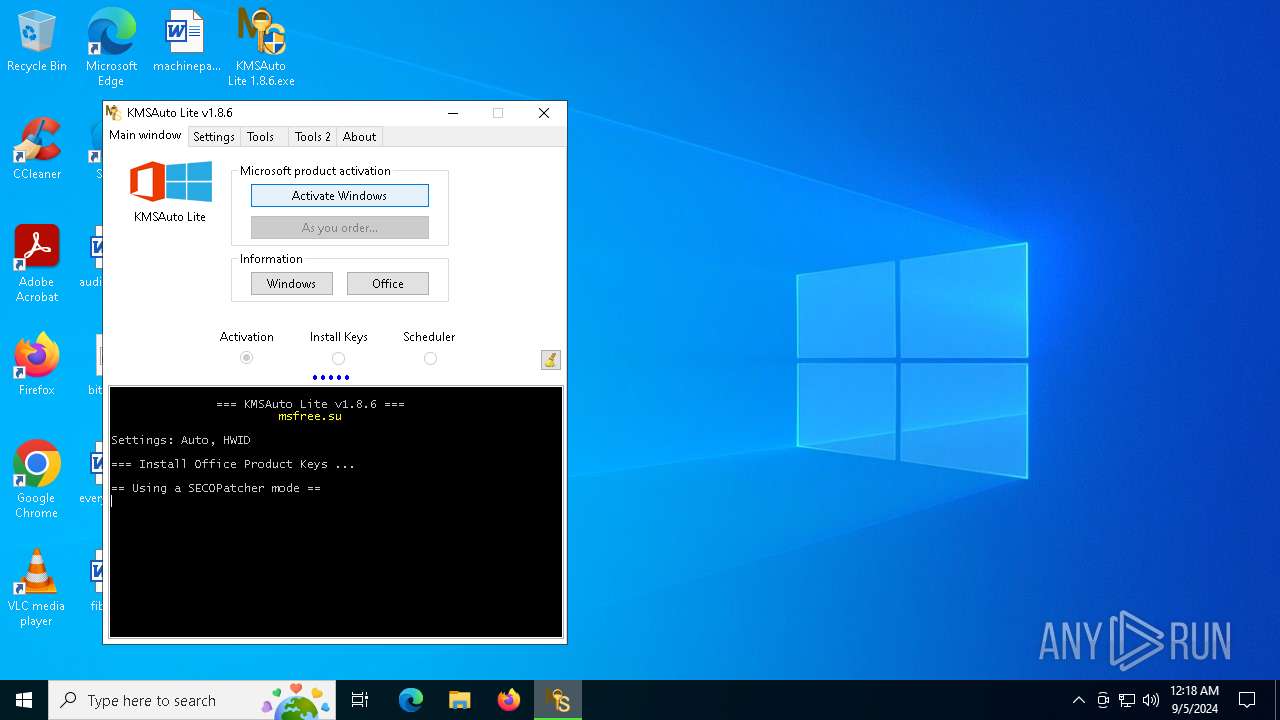This screenshot has height=720, width=1280.
Task: Click the 'KMSAuto Lite v1.8.6' console header
Action: [310, 404]
